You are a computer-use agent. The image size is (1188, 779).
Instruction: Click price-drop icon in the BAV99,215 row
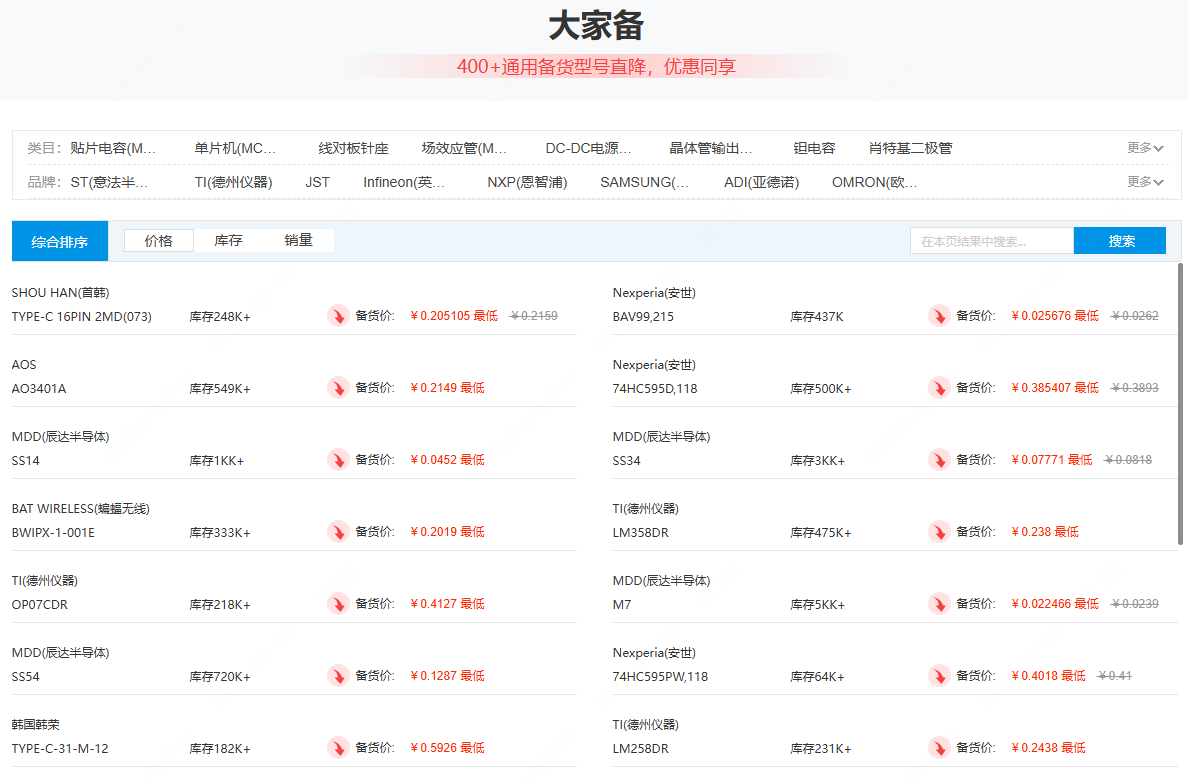[939, 316]
